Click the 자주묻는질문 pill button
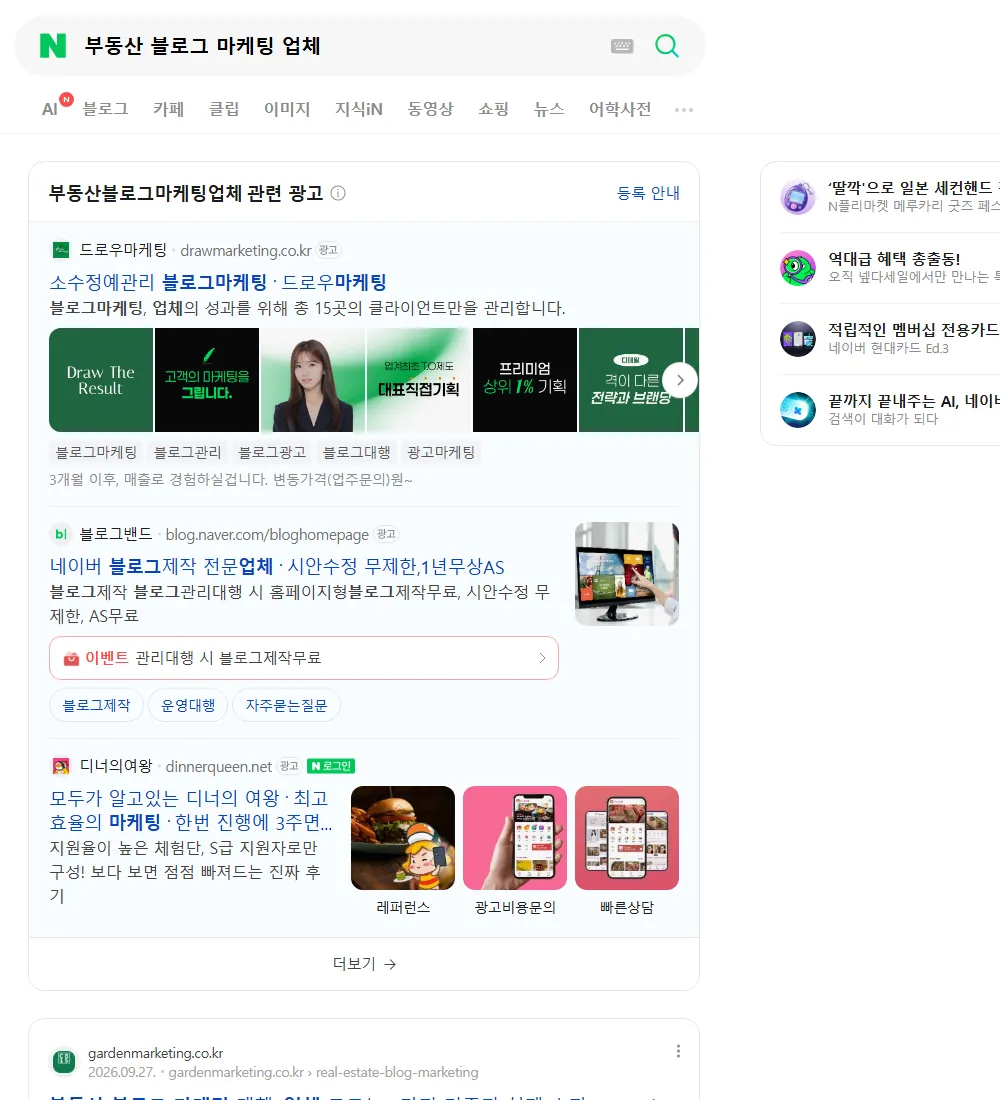The width and height of the screenshot is (1000, 1100). (286, 705)
